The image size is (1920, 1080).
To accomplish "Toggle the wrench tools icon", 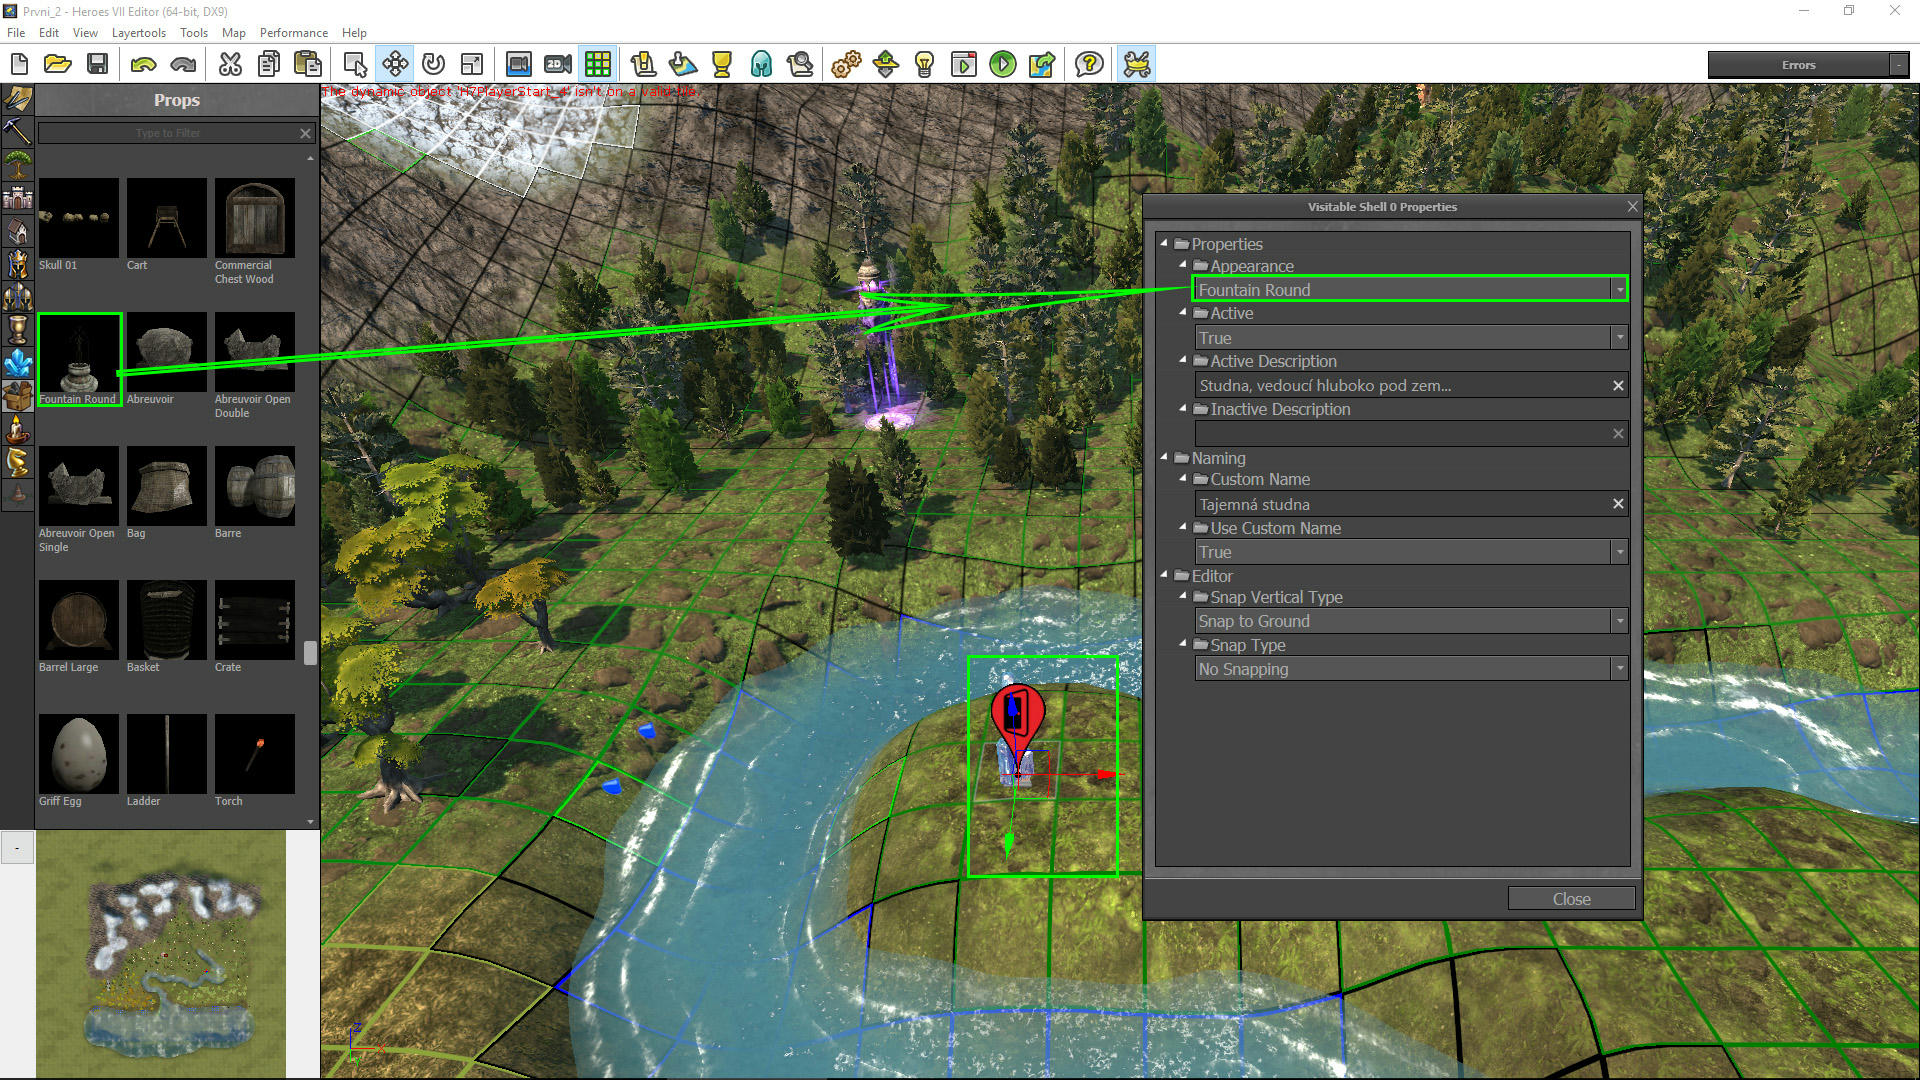I will pyautogui.click(x=1137, y=65).
